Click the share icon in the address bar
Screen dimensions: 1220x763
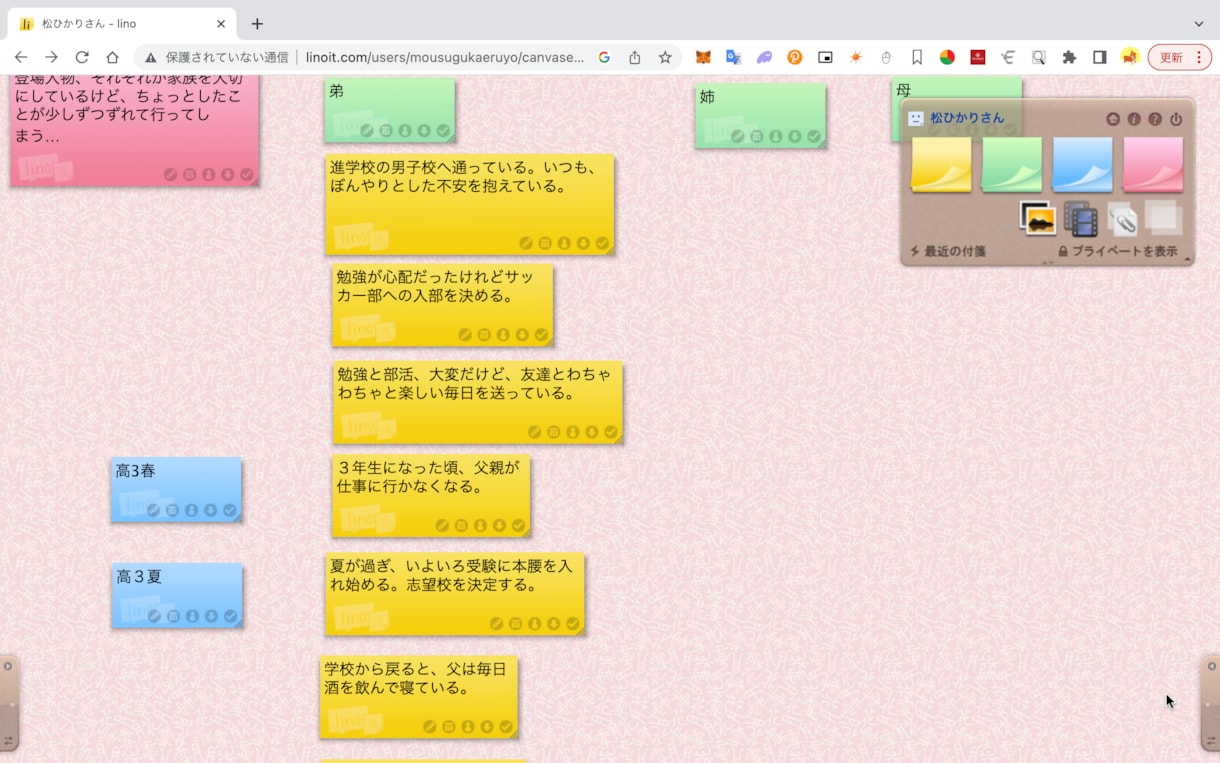point(635,57)
